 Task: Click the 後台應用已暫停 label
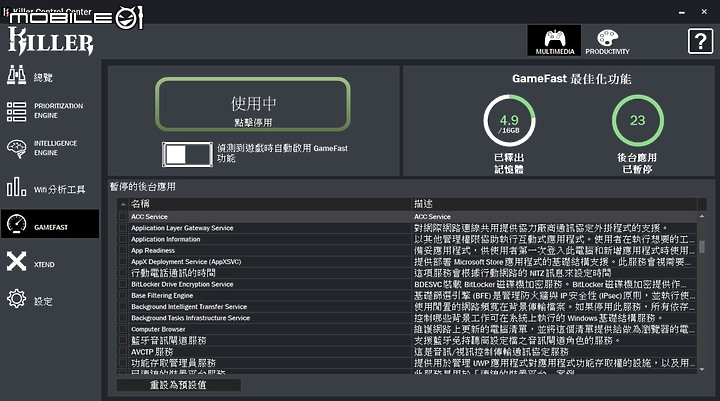click(x=637, y=164)
